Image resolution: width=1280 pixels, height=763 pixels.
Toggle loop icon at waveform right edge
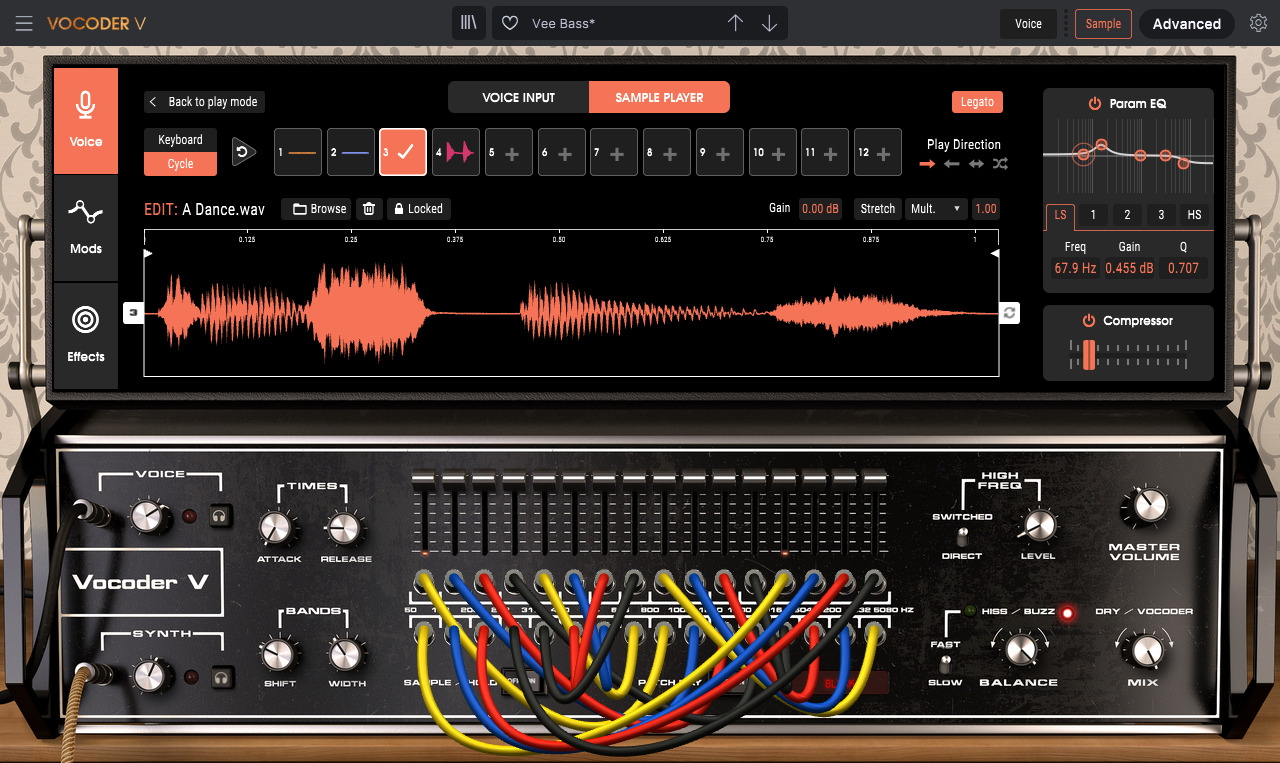point(1010,313)
